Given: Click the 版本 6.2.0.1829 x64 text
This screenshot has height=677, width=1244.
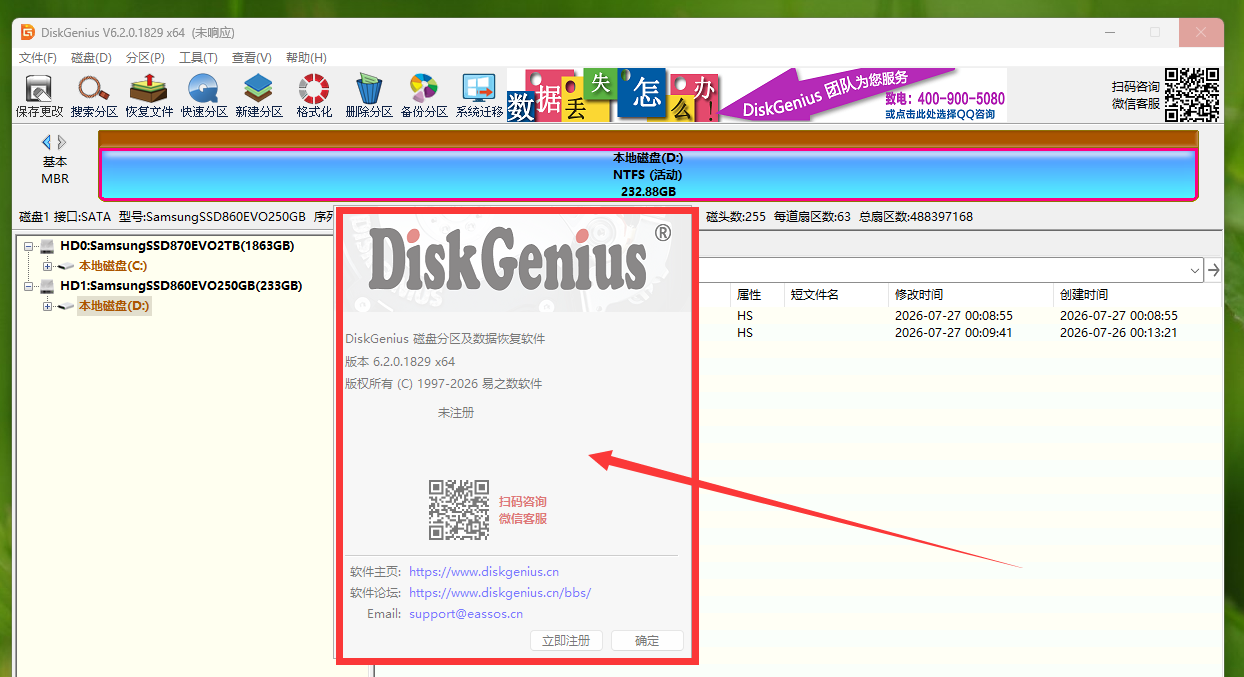Looking at the screenshot, I should coord(400,362).
